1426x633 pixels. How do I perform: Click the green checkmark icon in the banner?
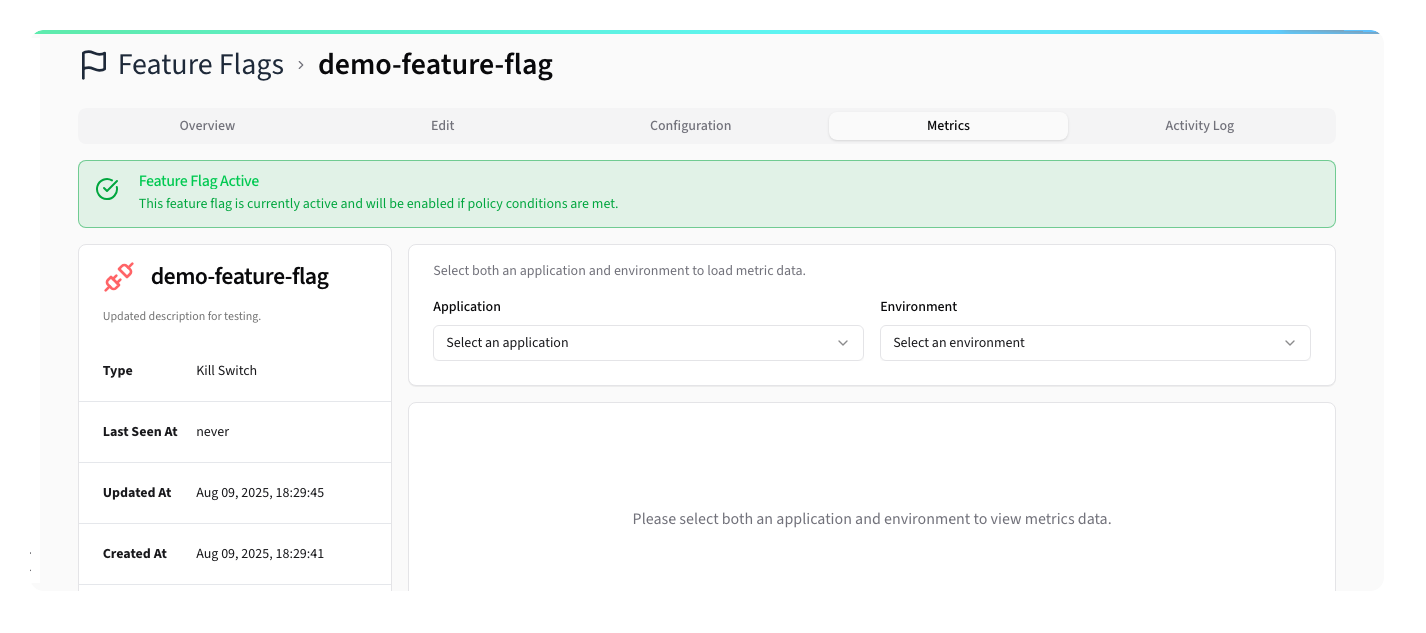point(107,188)
